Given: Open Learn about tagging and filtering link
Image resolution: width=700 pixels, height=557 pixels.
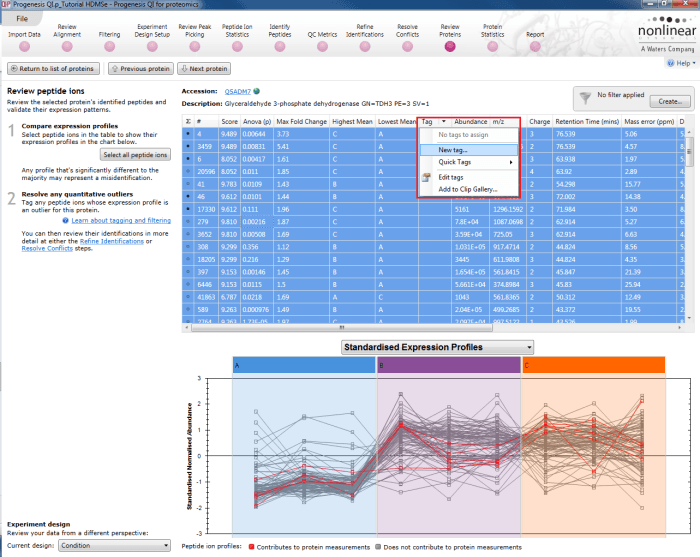Looking at the screenshot, I should [x=121, y=220].
